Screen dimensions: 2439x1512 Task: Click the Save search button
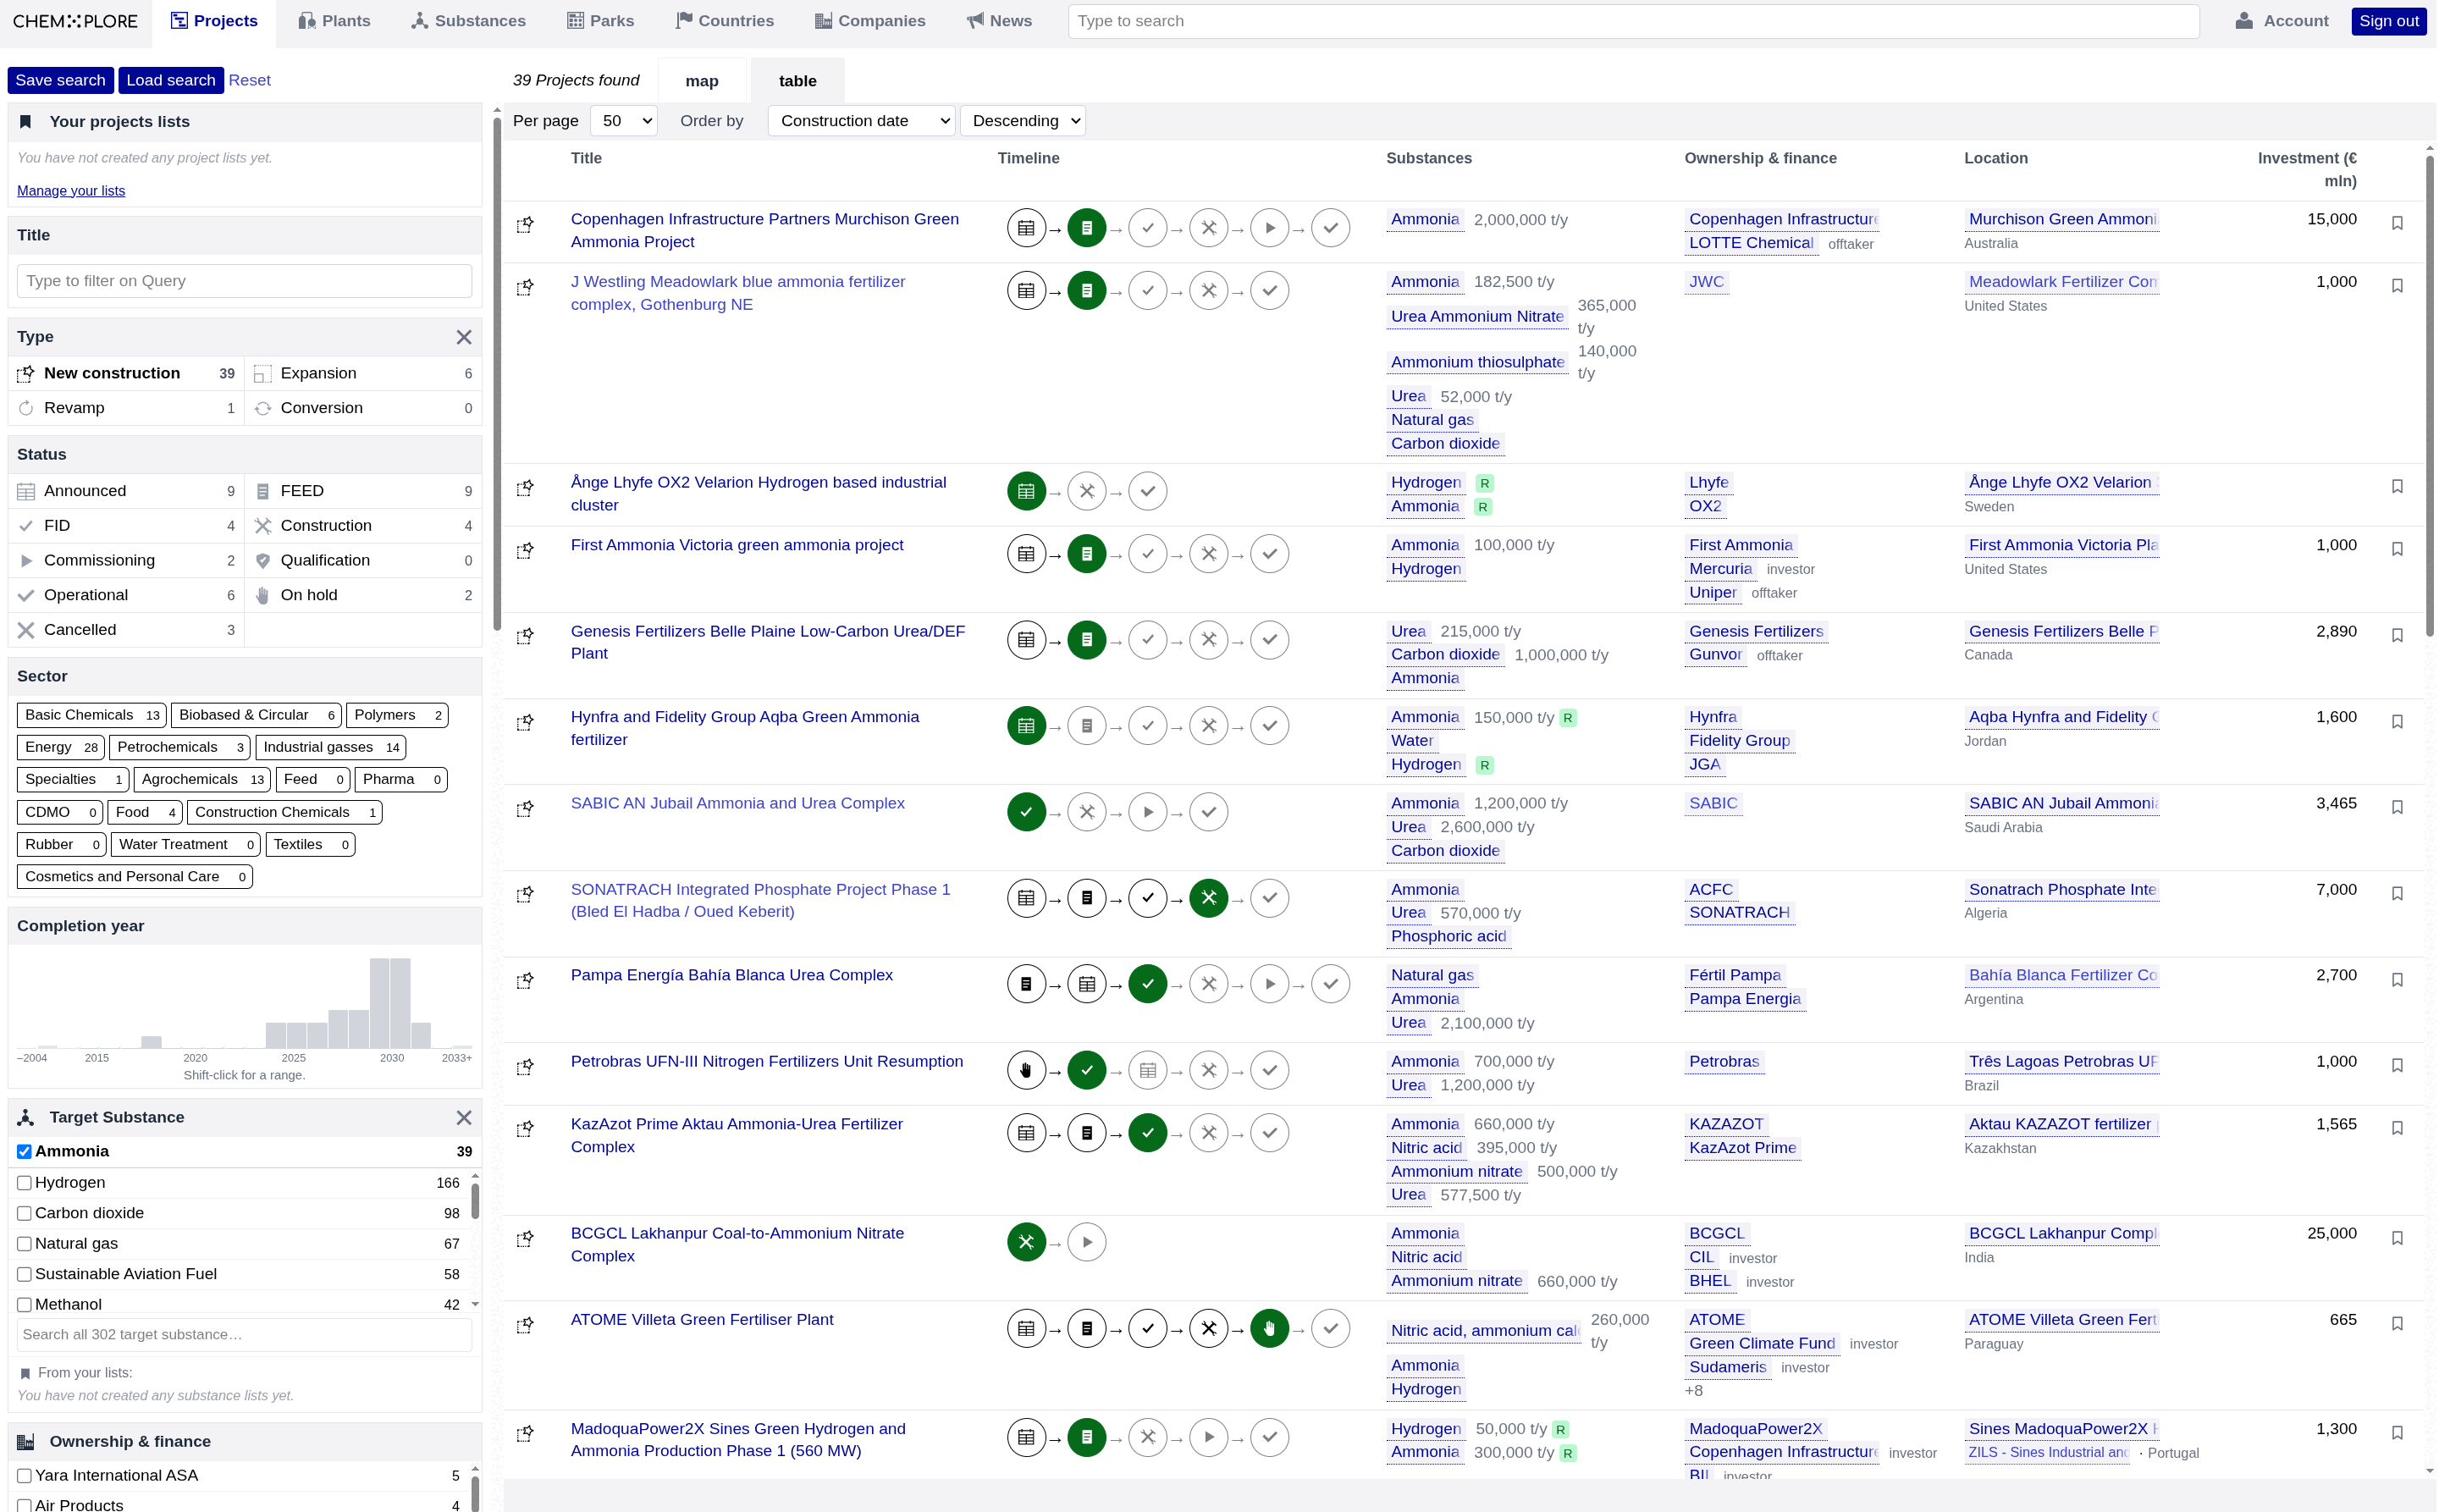click(60, 80)
